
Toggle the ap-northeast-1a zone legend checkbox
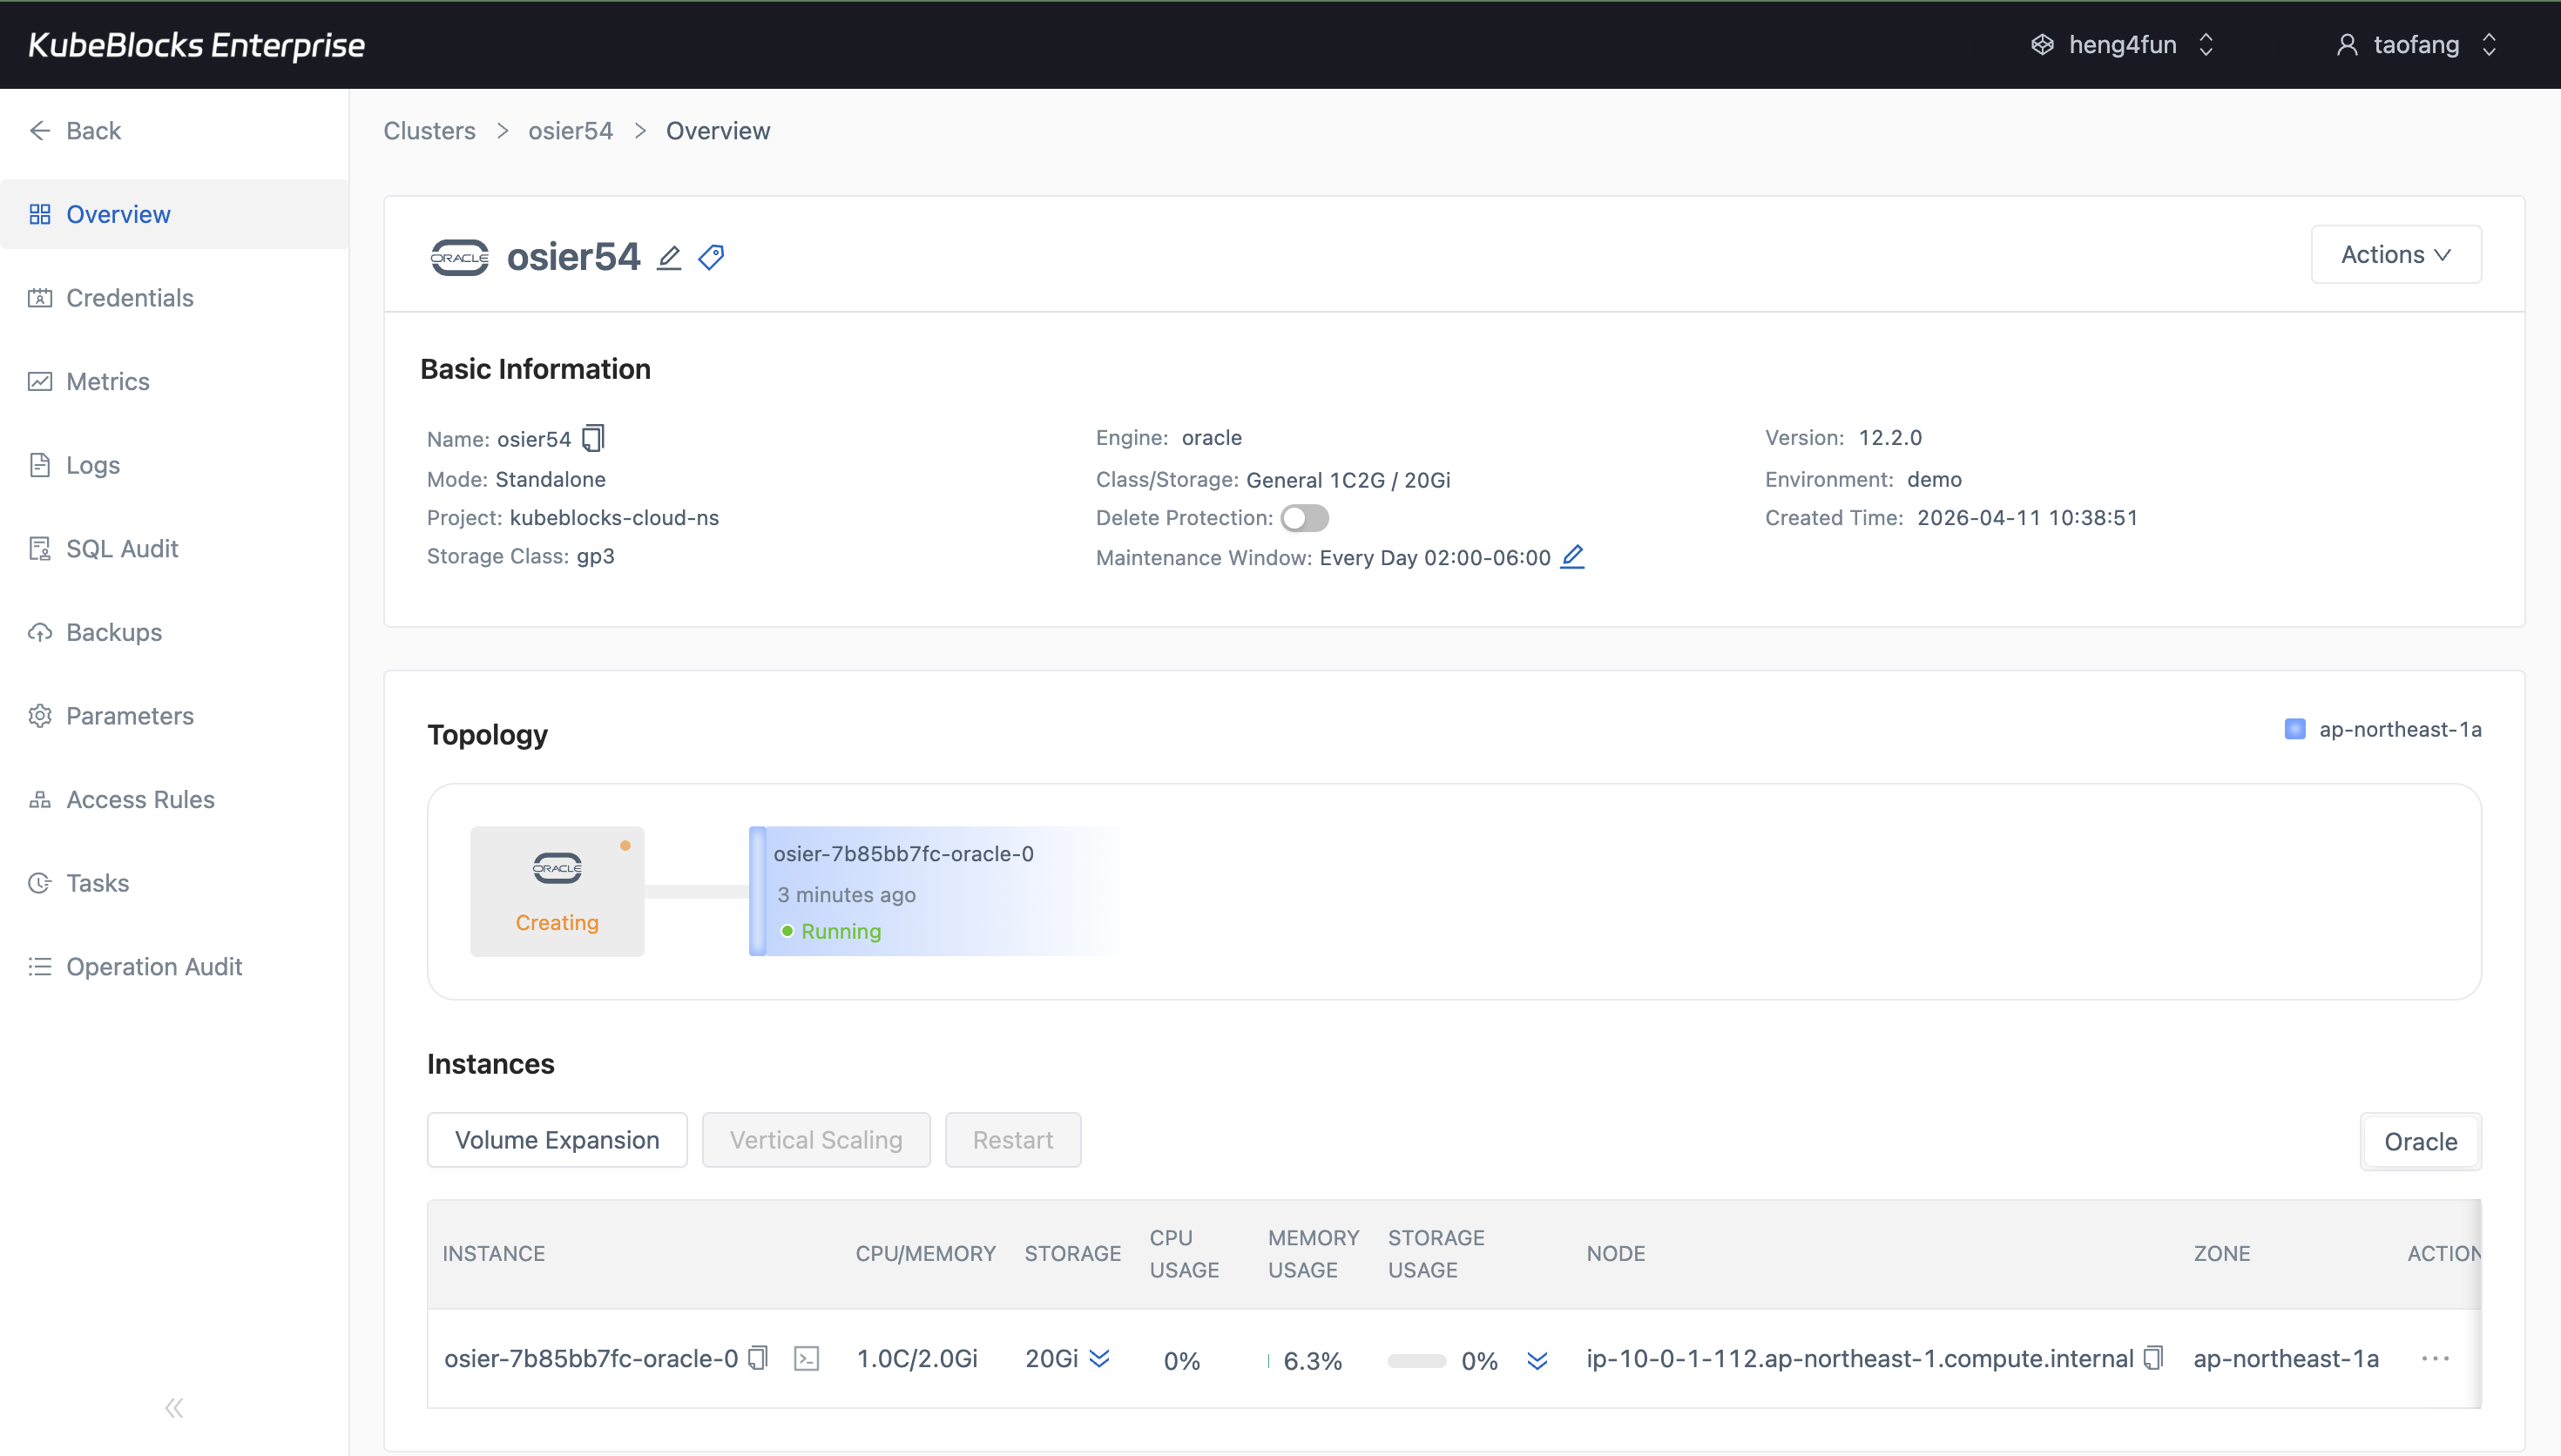[x=2295, y=729]
